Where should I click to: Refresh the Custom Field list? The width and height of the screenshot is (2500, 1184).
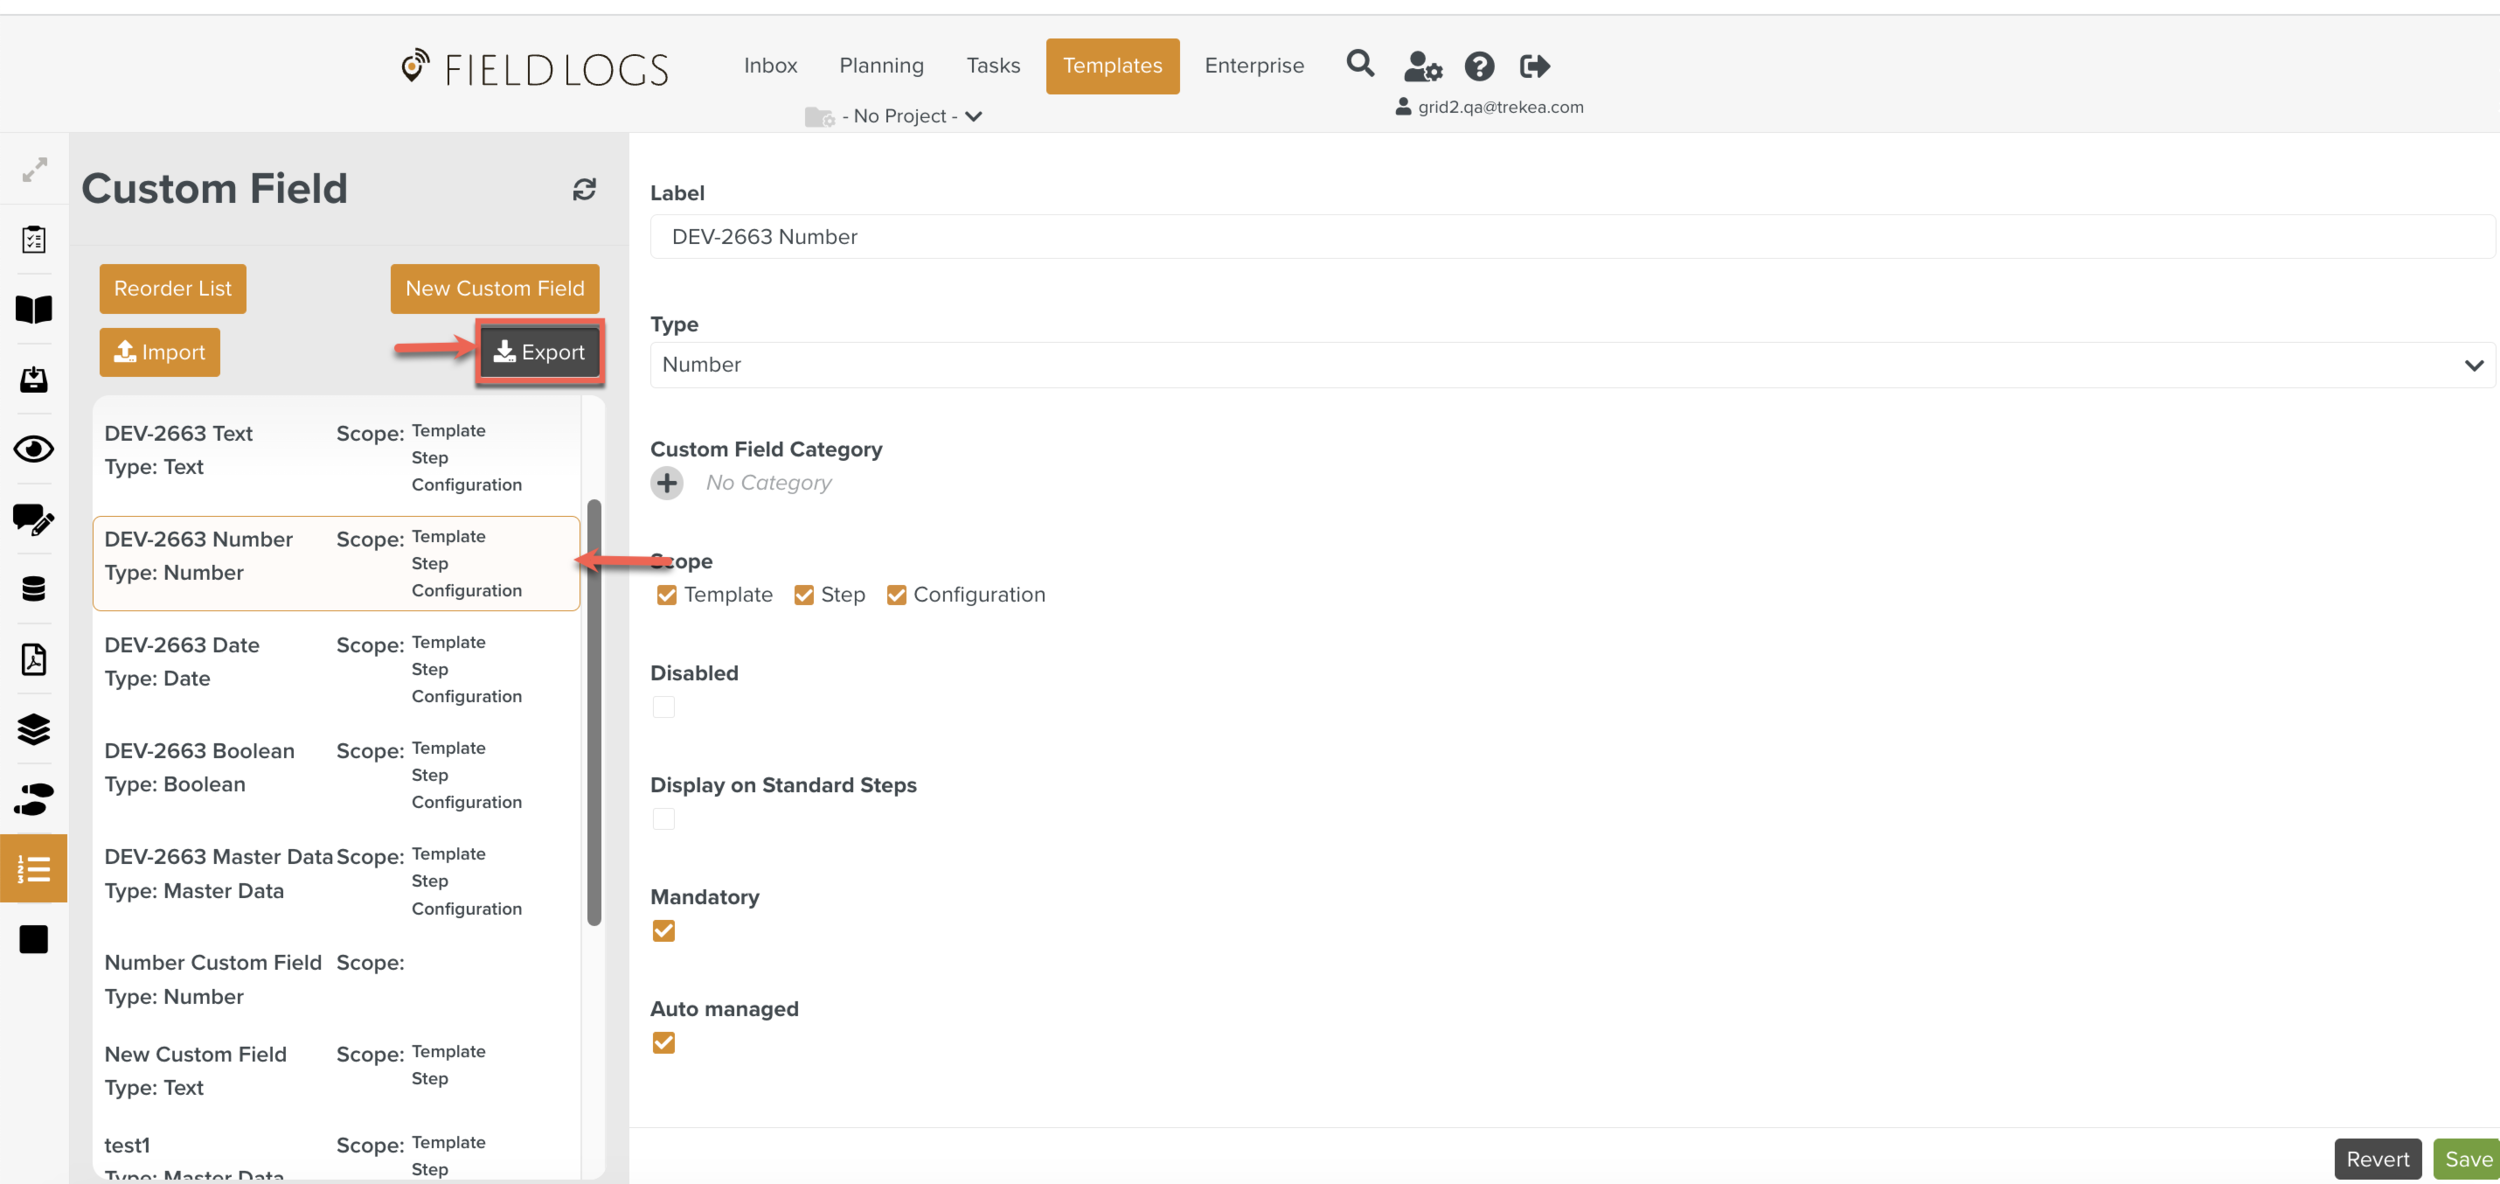coord(584,189)
